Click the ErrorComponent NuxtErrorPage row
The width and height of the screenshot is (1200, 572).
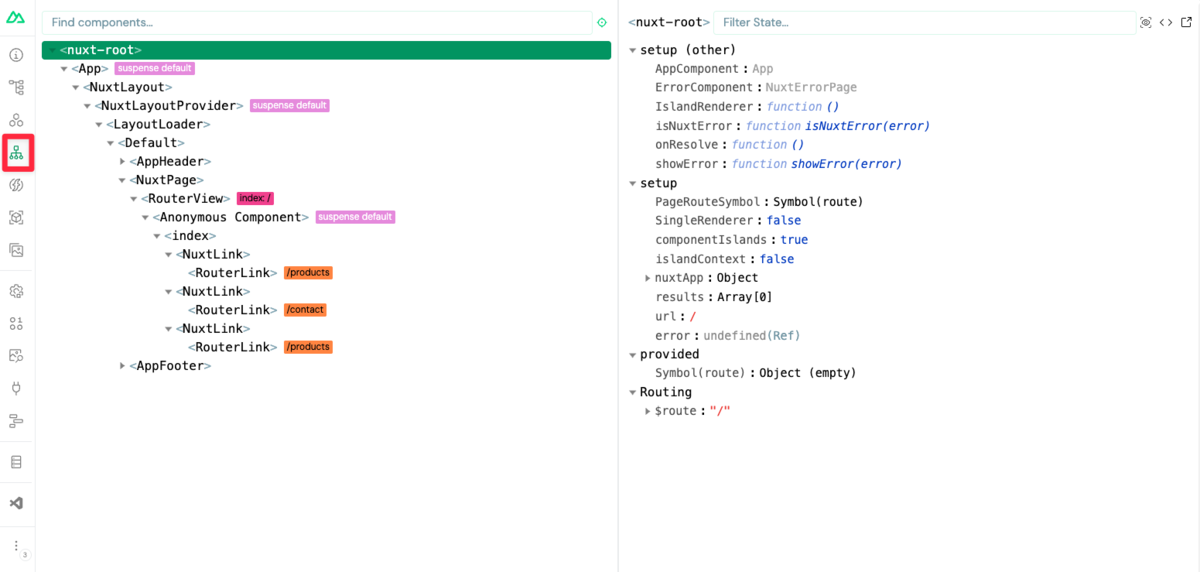756,88
